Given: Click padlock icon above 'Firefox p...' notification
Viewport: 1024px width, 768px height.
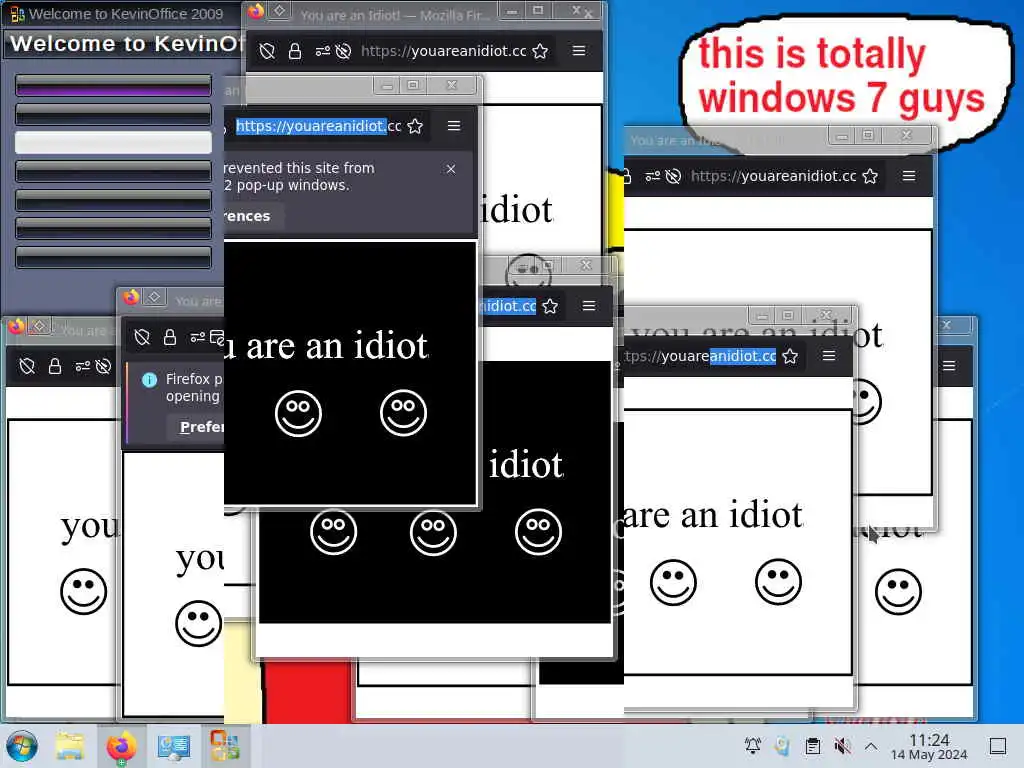Looking at the screenshot, I should click(170, 337).
